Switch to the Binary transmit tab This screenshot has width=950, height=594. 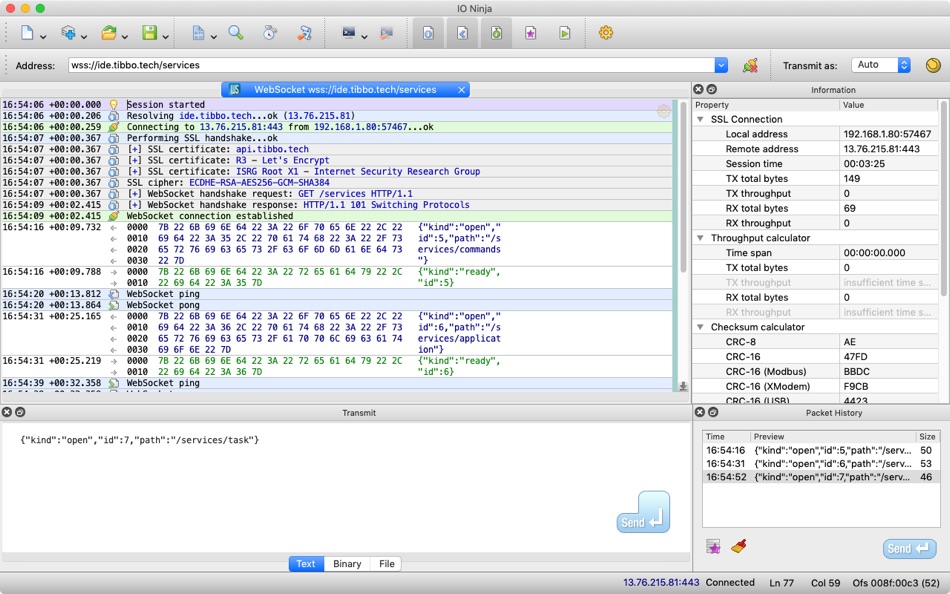pyautogui.click(x=347, y=564)
